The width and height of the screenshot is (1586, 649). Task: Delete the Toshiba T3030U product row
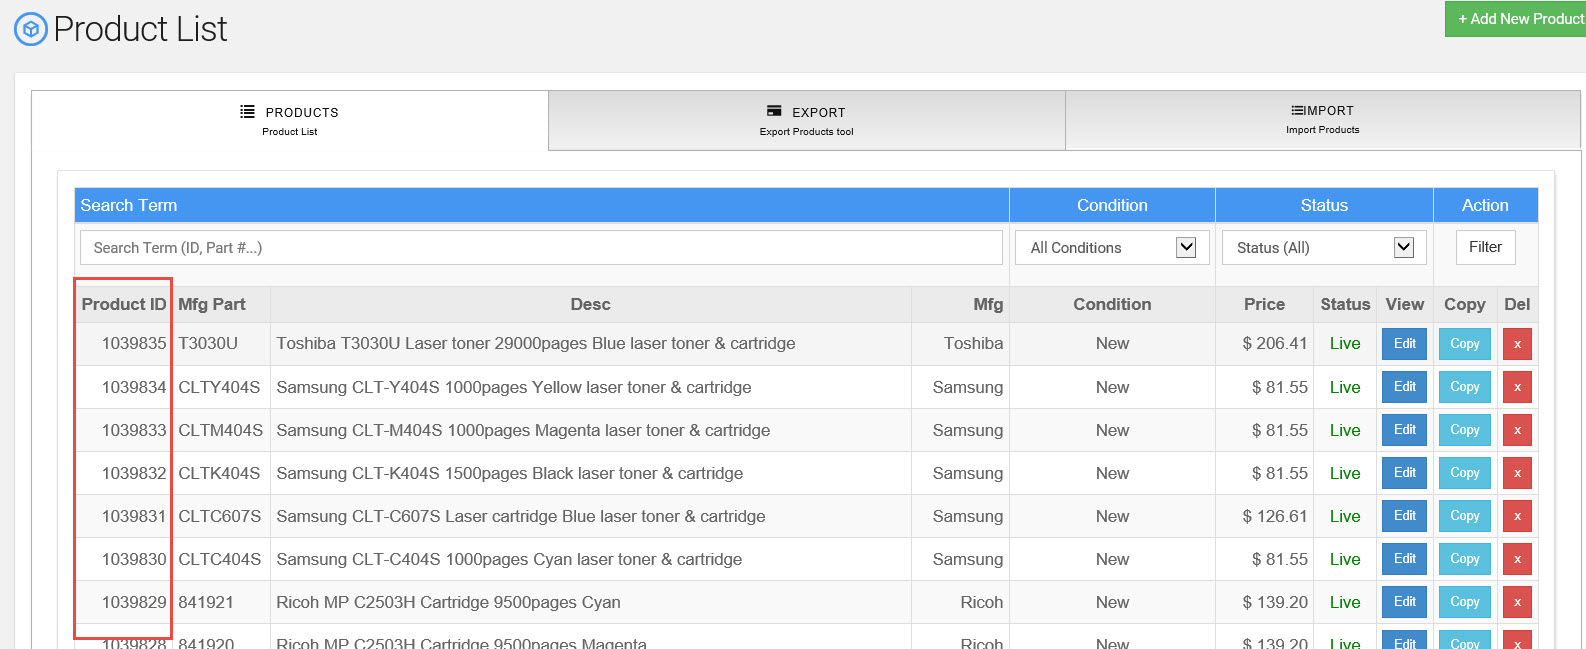(x=1516, y=344)
